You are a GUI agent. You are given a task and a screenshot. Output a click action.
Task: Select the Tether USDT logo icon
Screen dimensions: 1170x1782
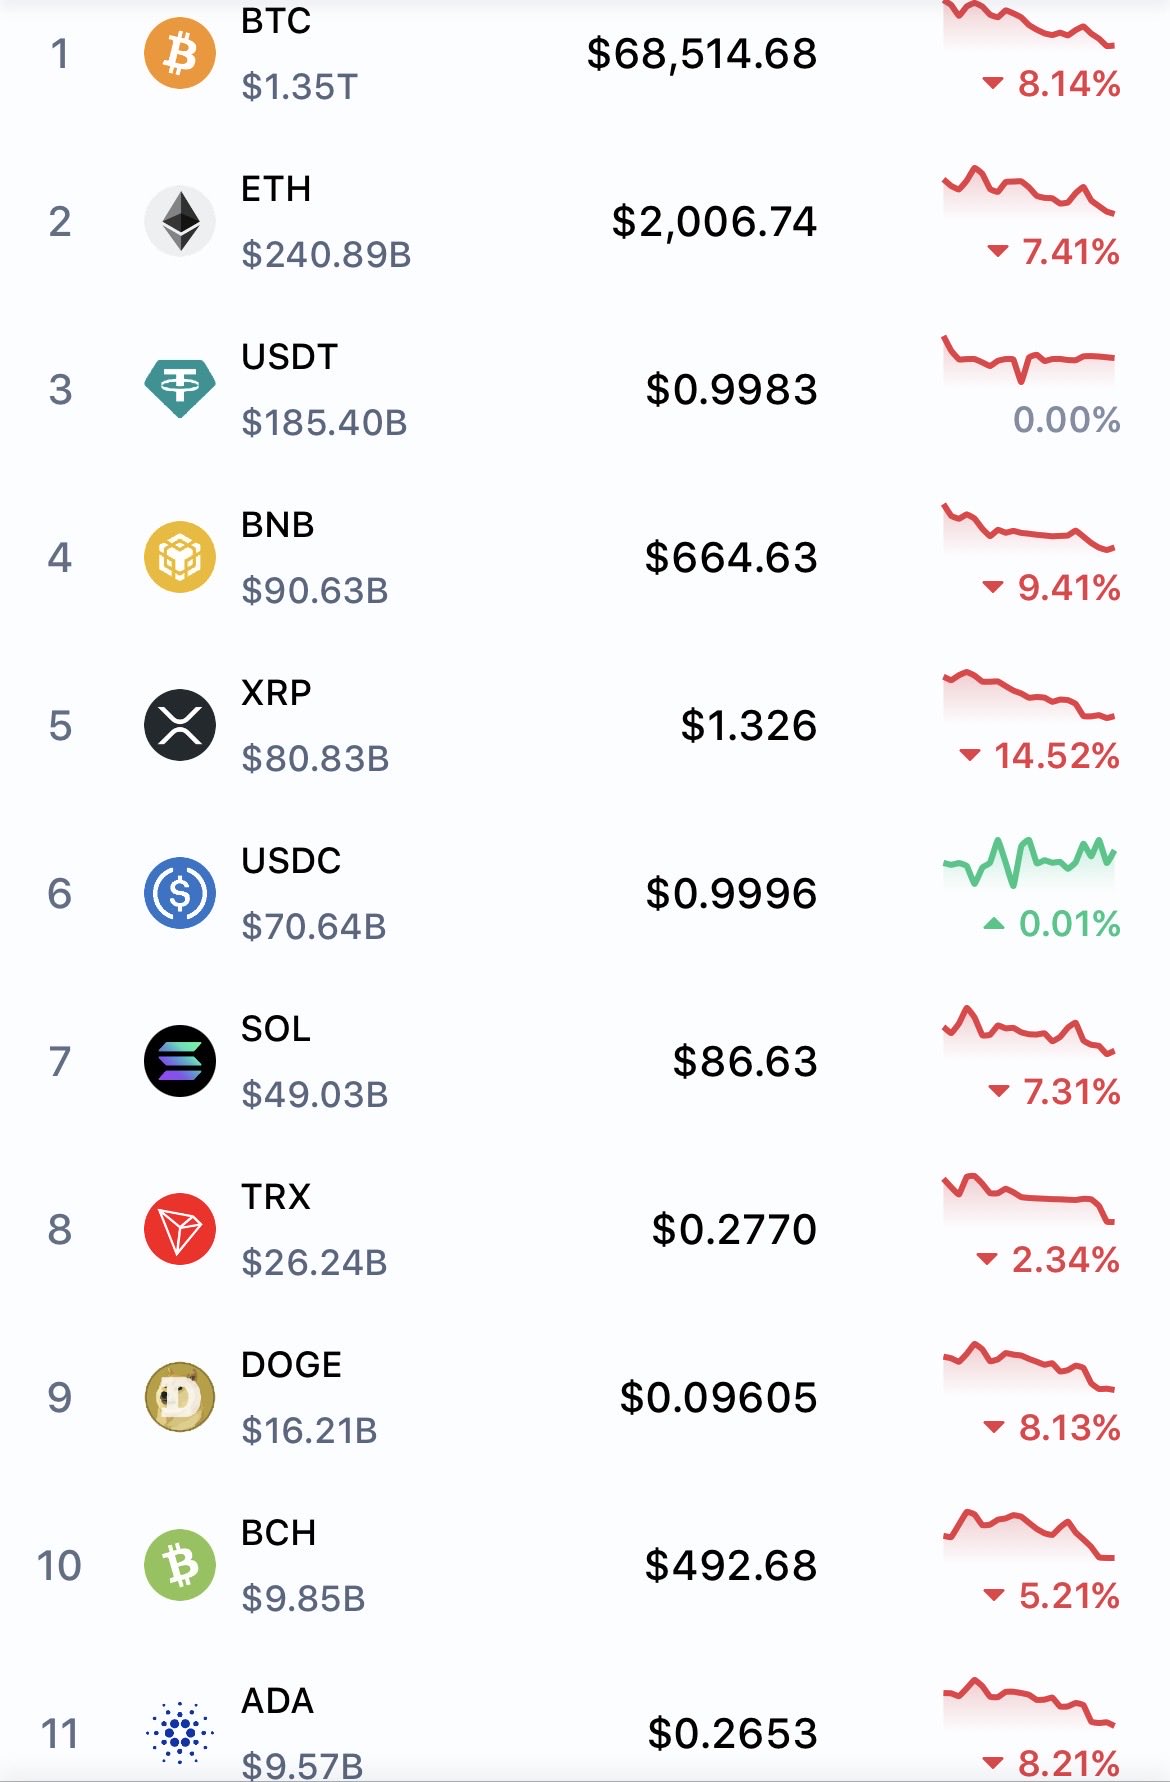[180, 388]
